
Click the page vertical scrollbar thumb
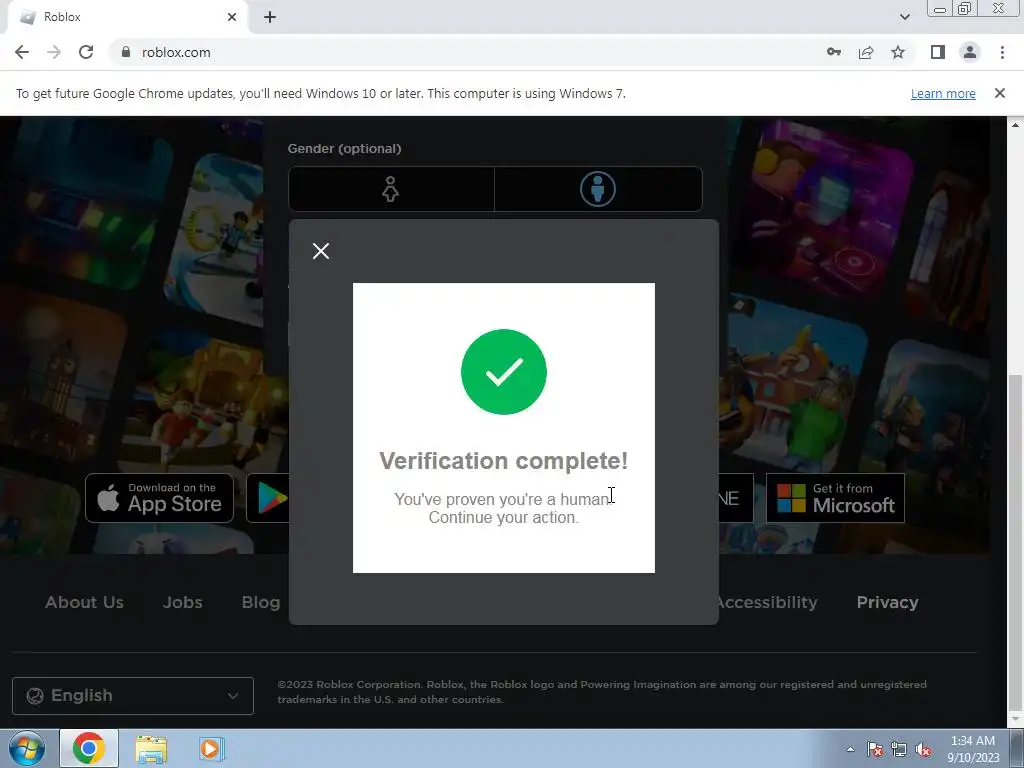click(x=1015, y=542)
